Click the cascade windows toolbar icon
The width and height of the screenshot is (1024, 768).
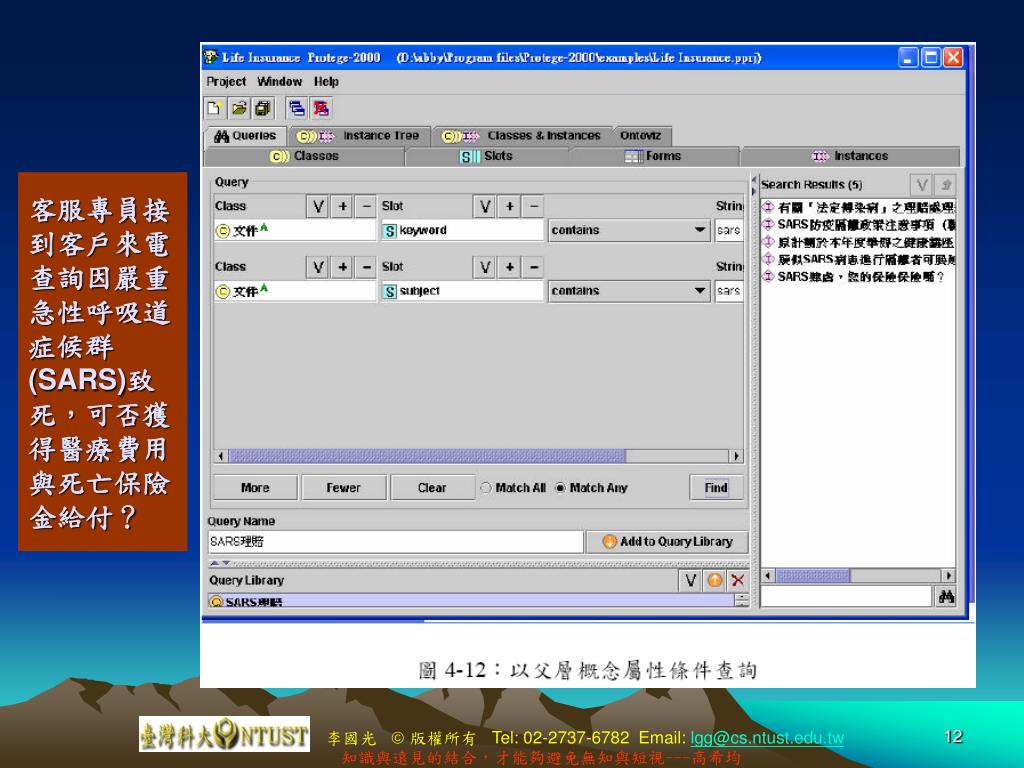(x=296, y=108)
